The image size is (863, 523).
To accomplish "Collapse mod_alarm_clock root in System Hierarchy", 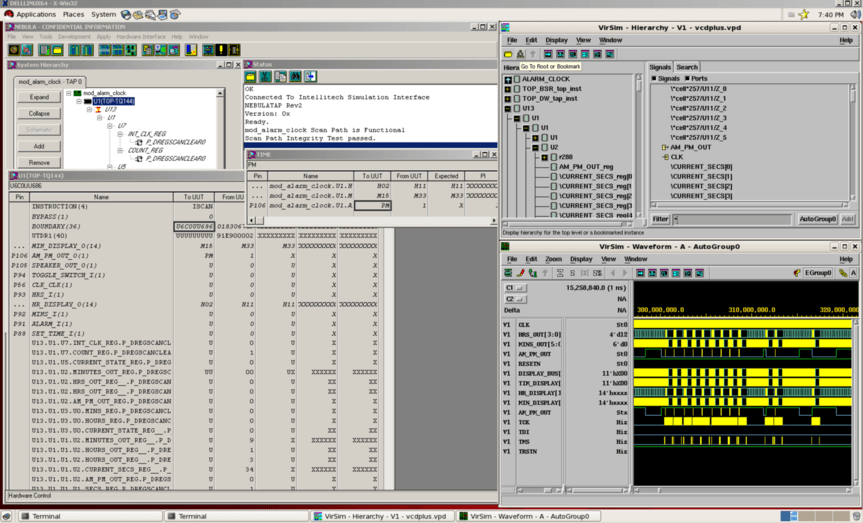I will (69, 94).
